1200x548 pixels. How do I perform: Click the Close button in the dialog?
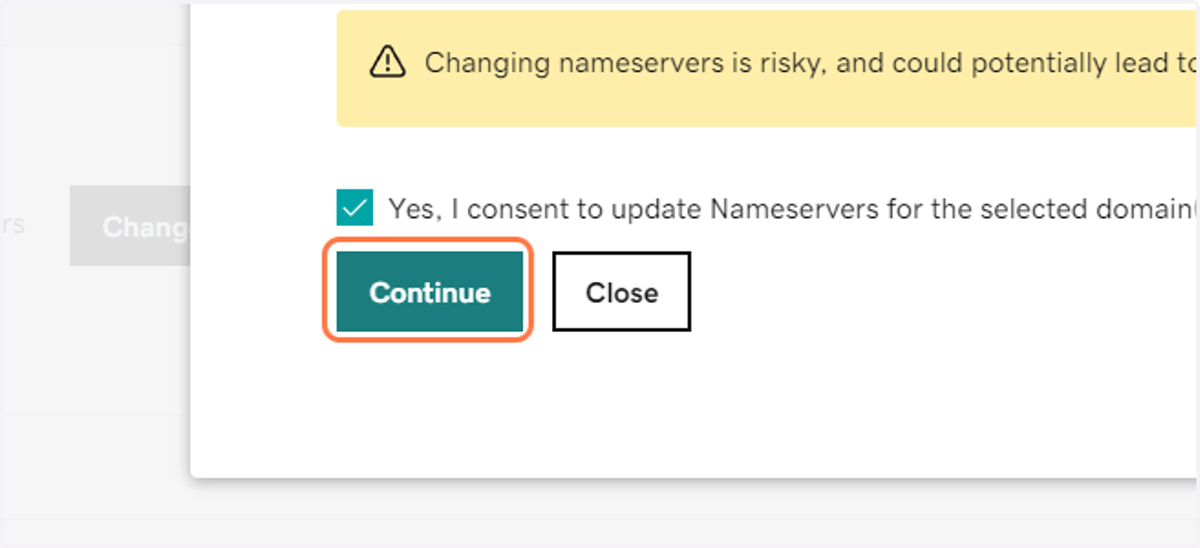pyautogui.click(x=621, y=292)
